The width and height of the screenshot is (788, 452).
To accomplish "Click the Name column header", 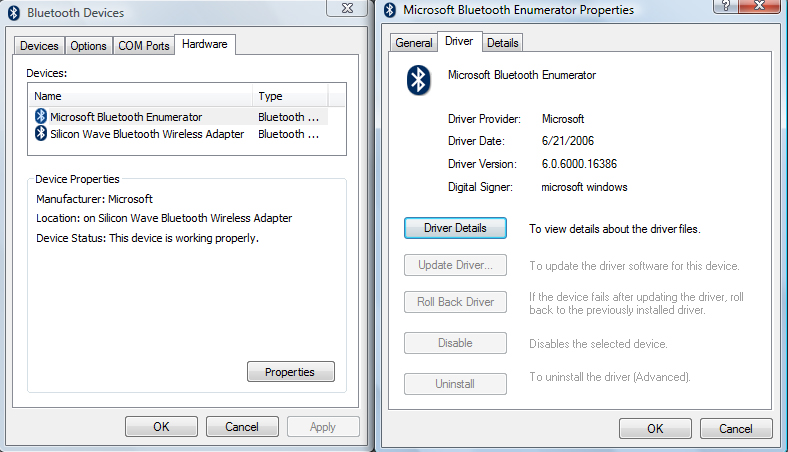I will (140, 96).
